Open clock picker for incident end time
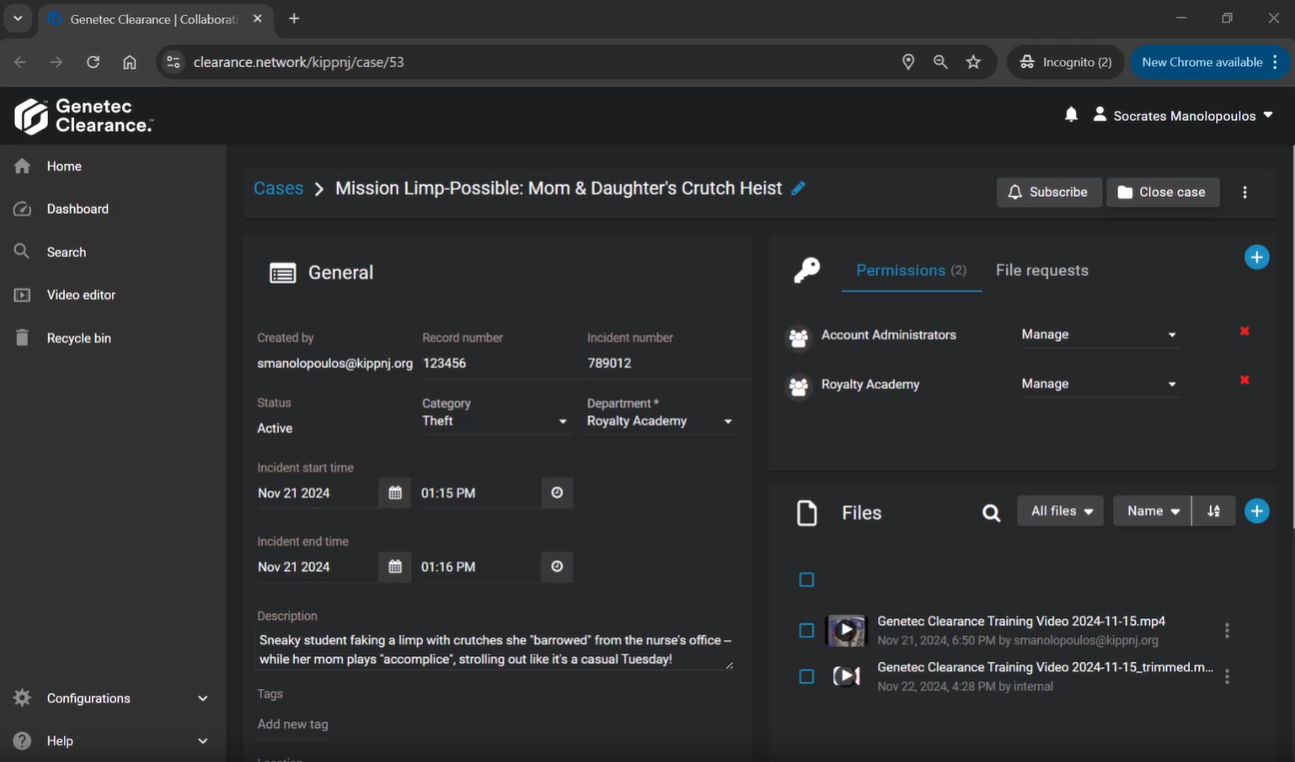The height and width of the screenshot is (762, 1295). (557, 567)
